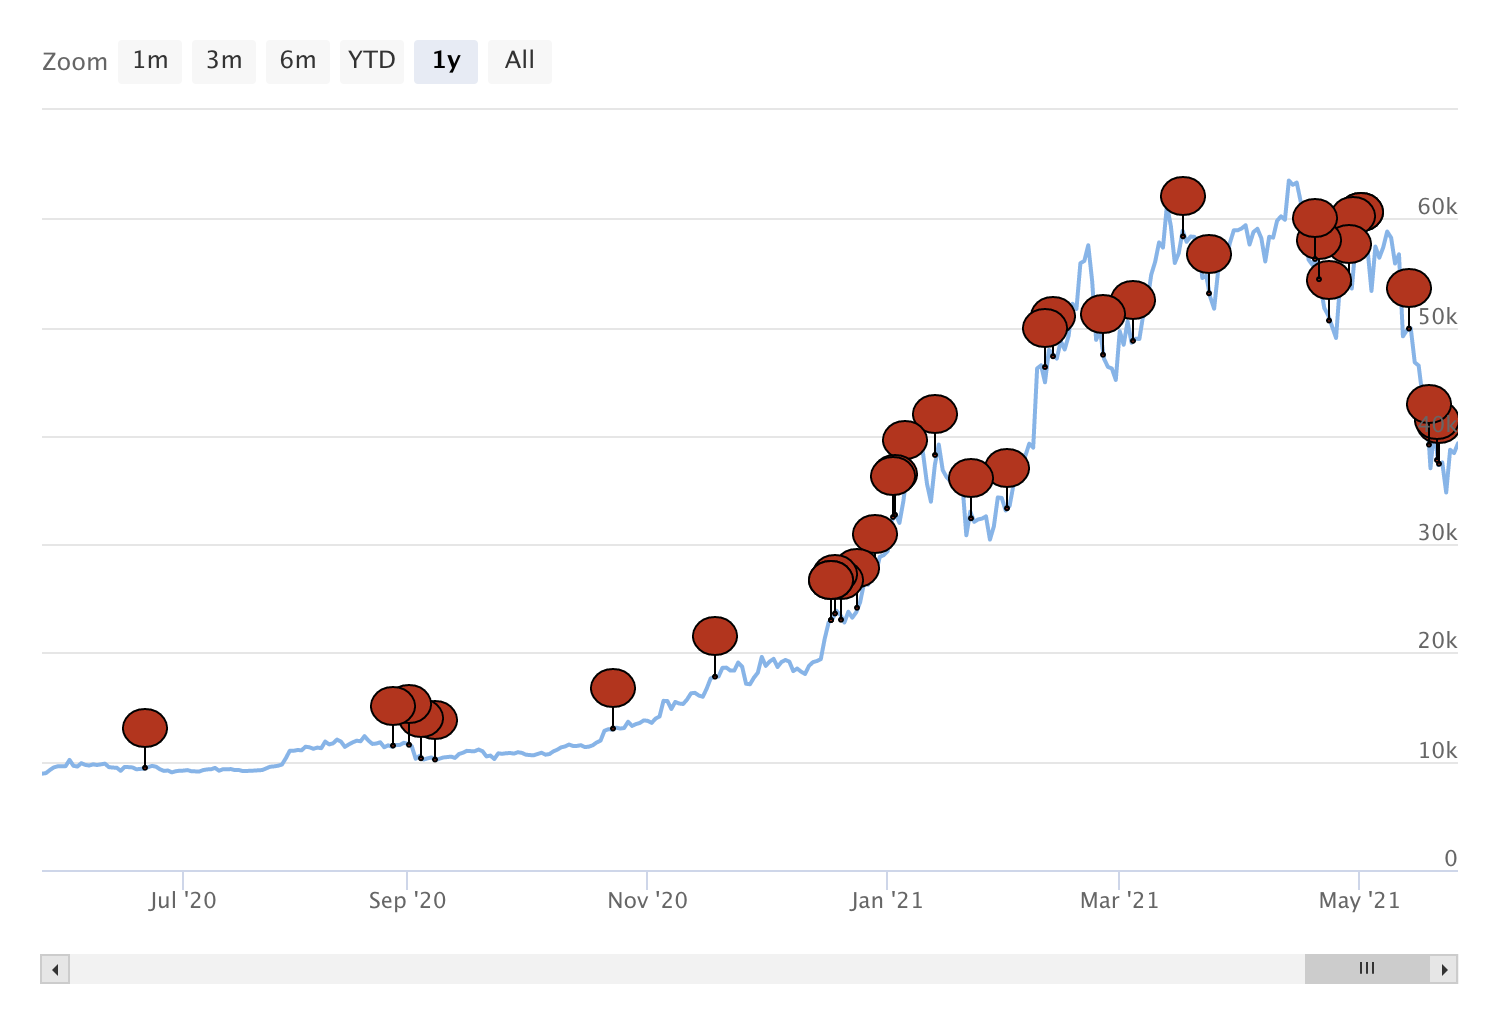Screen dimensions: 1498x1030
Task: Select the 1y zoom range
Action: (x=446, y=61)
